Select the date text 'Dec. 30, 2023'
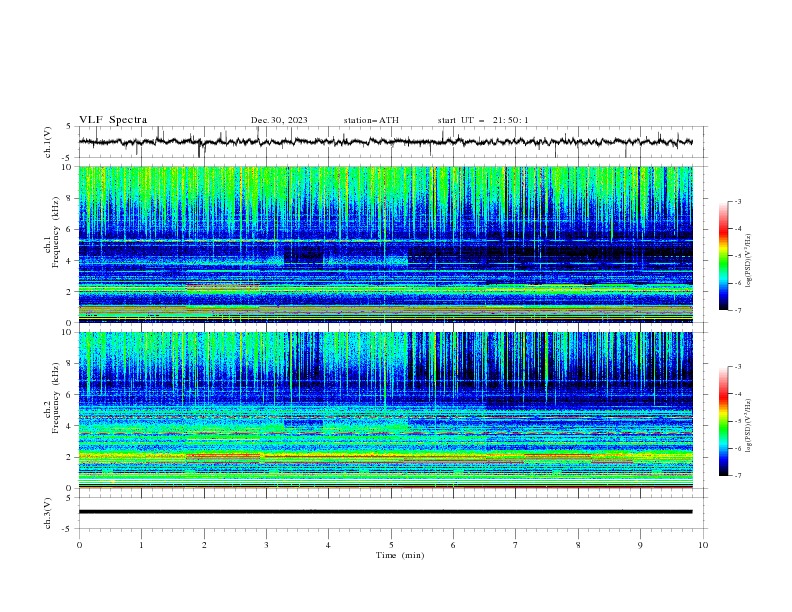This screenshot has height=612, width=792. [279, 120]
